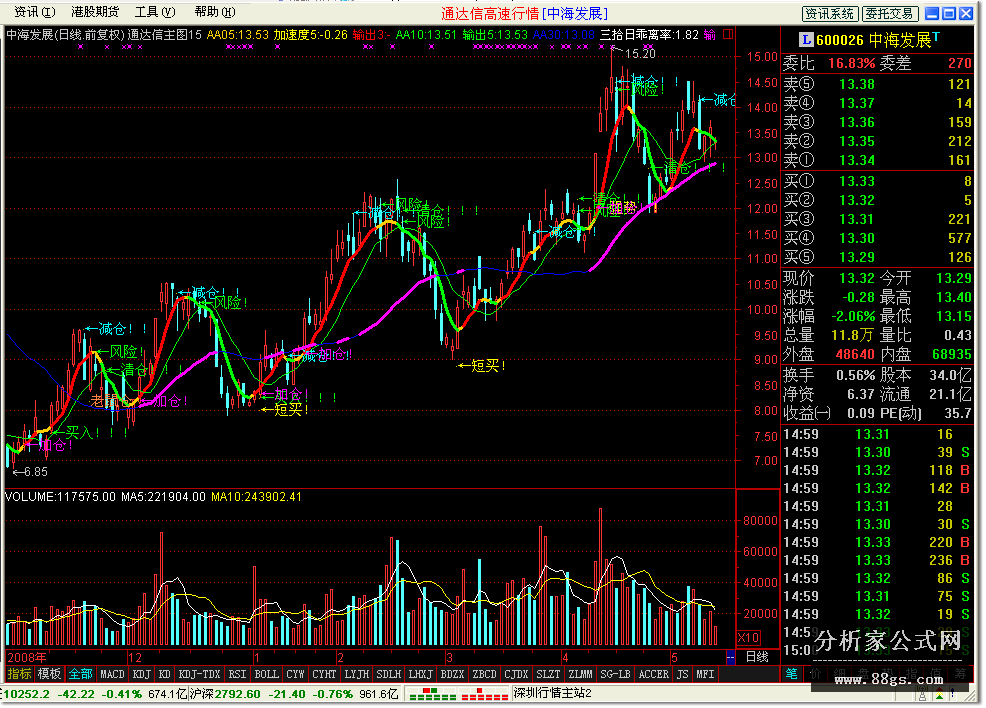Click the 日线 period selector
The image size is (986, 708).
[x=758, y=657]
